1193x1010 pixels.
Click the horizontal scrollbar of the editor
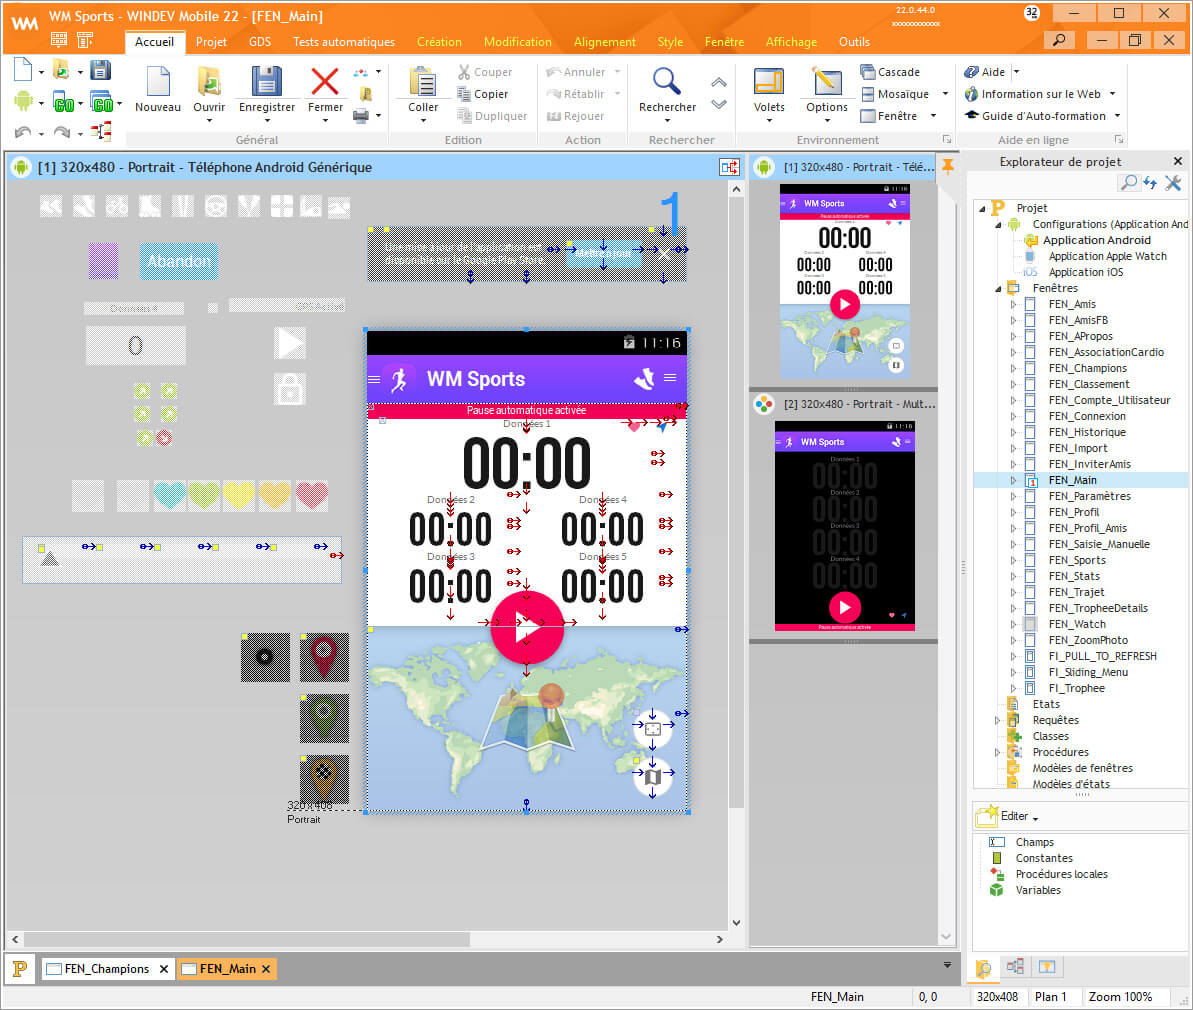click(247, 939)
